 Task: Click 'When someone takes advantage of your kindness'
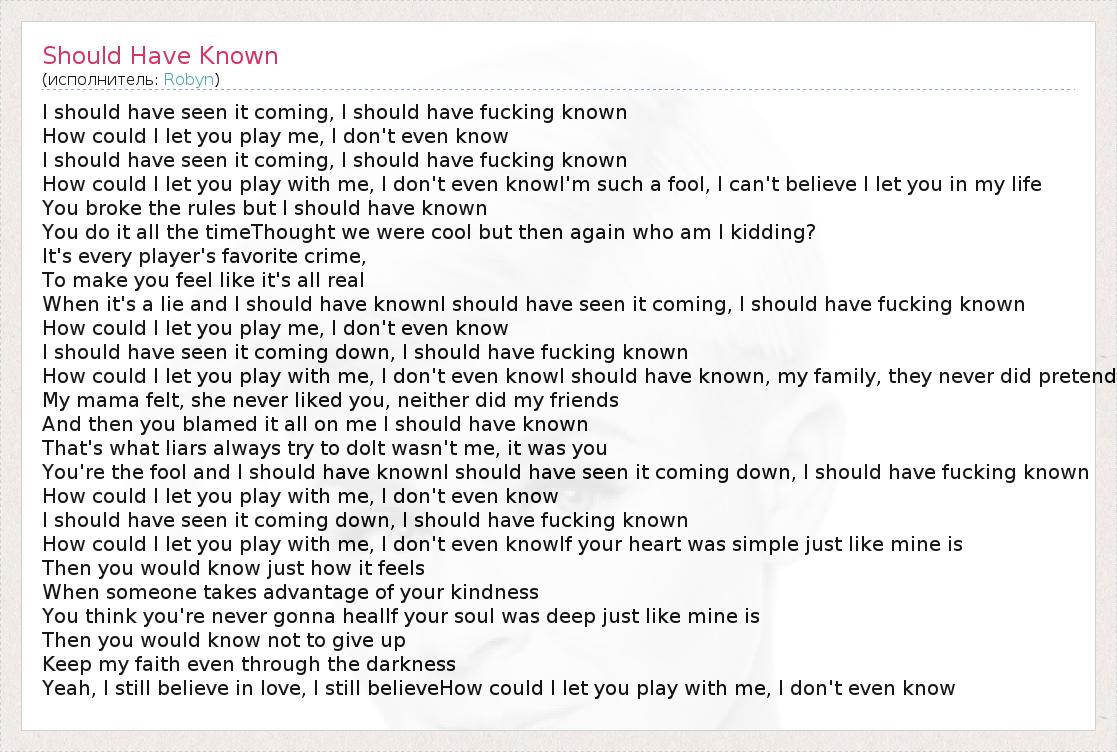pos(290,592)
